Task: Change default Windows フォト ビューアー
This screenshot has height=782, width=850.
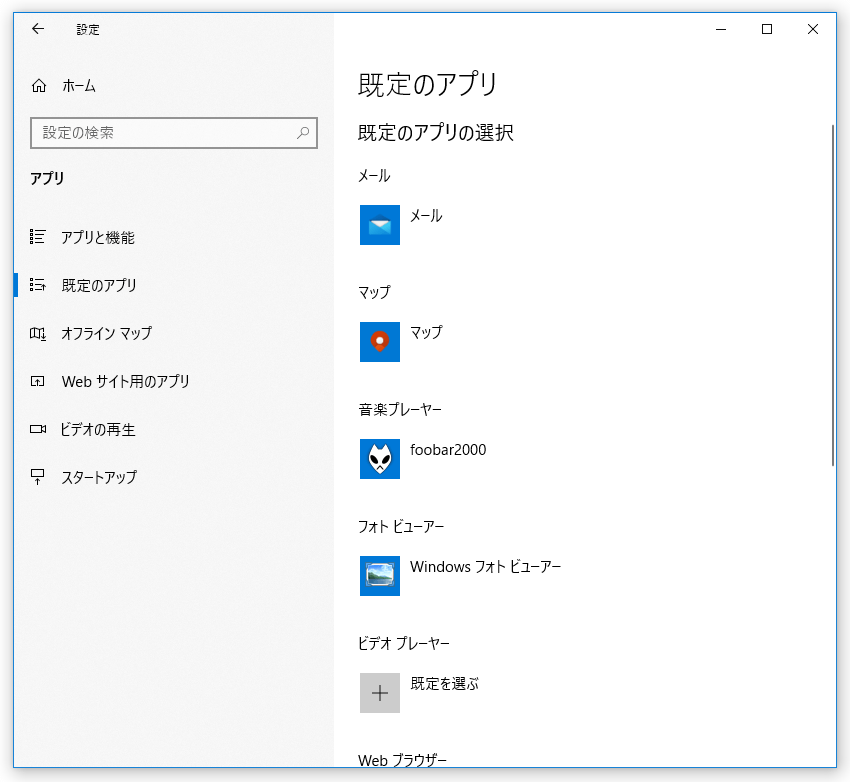Action: tap(485, 567)
